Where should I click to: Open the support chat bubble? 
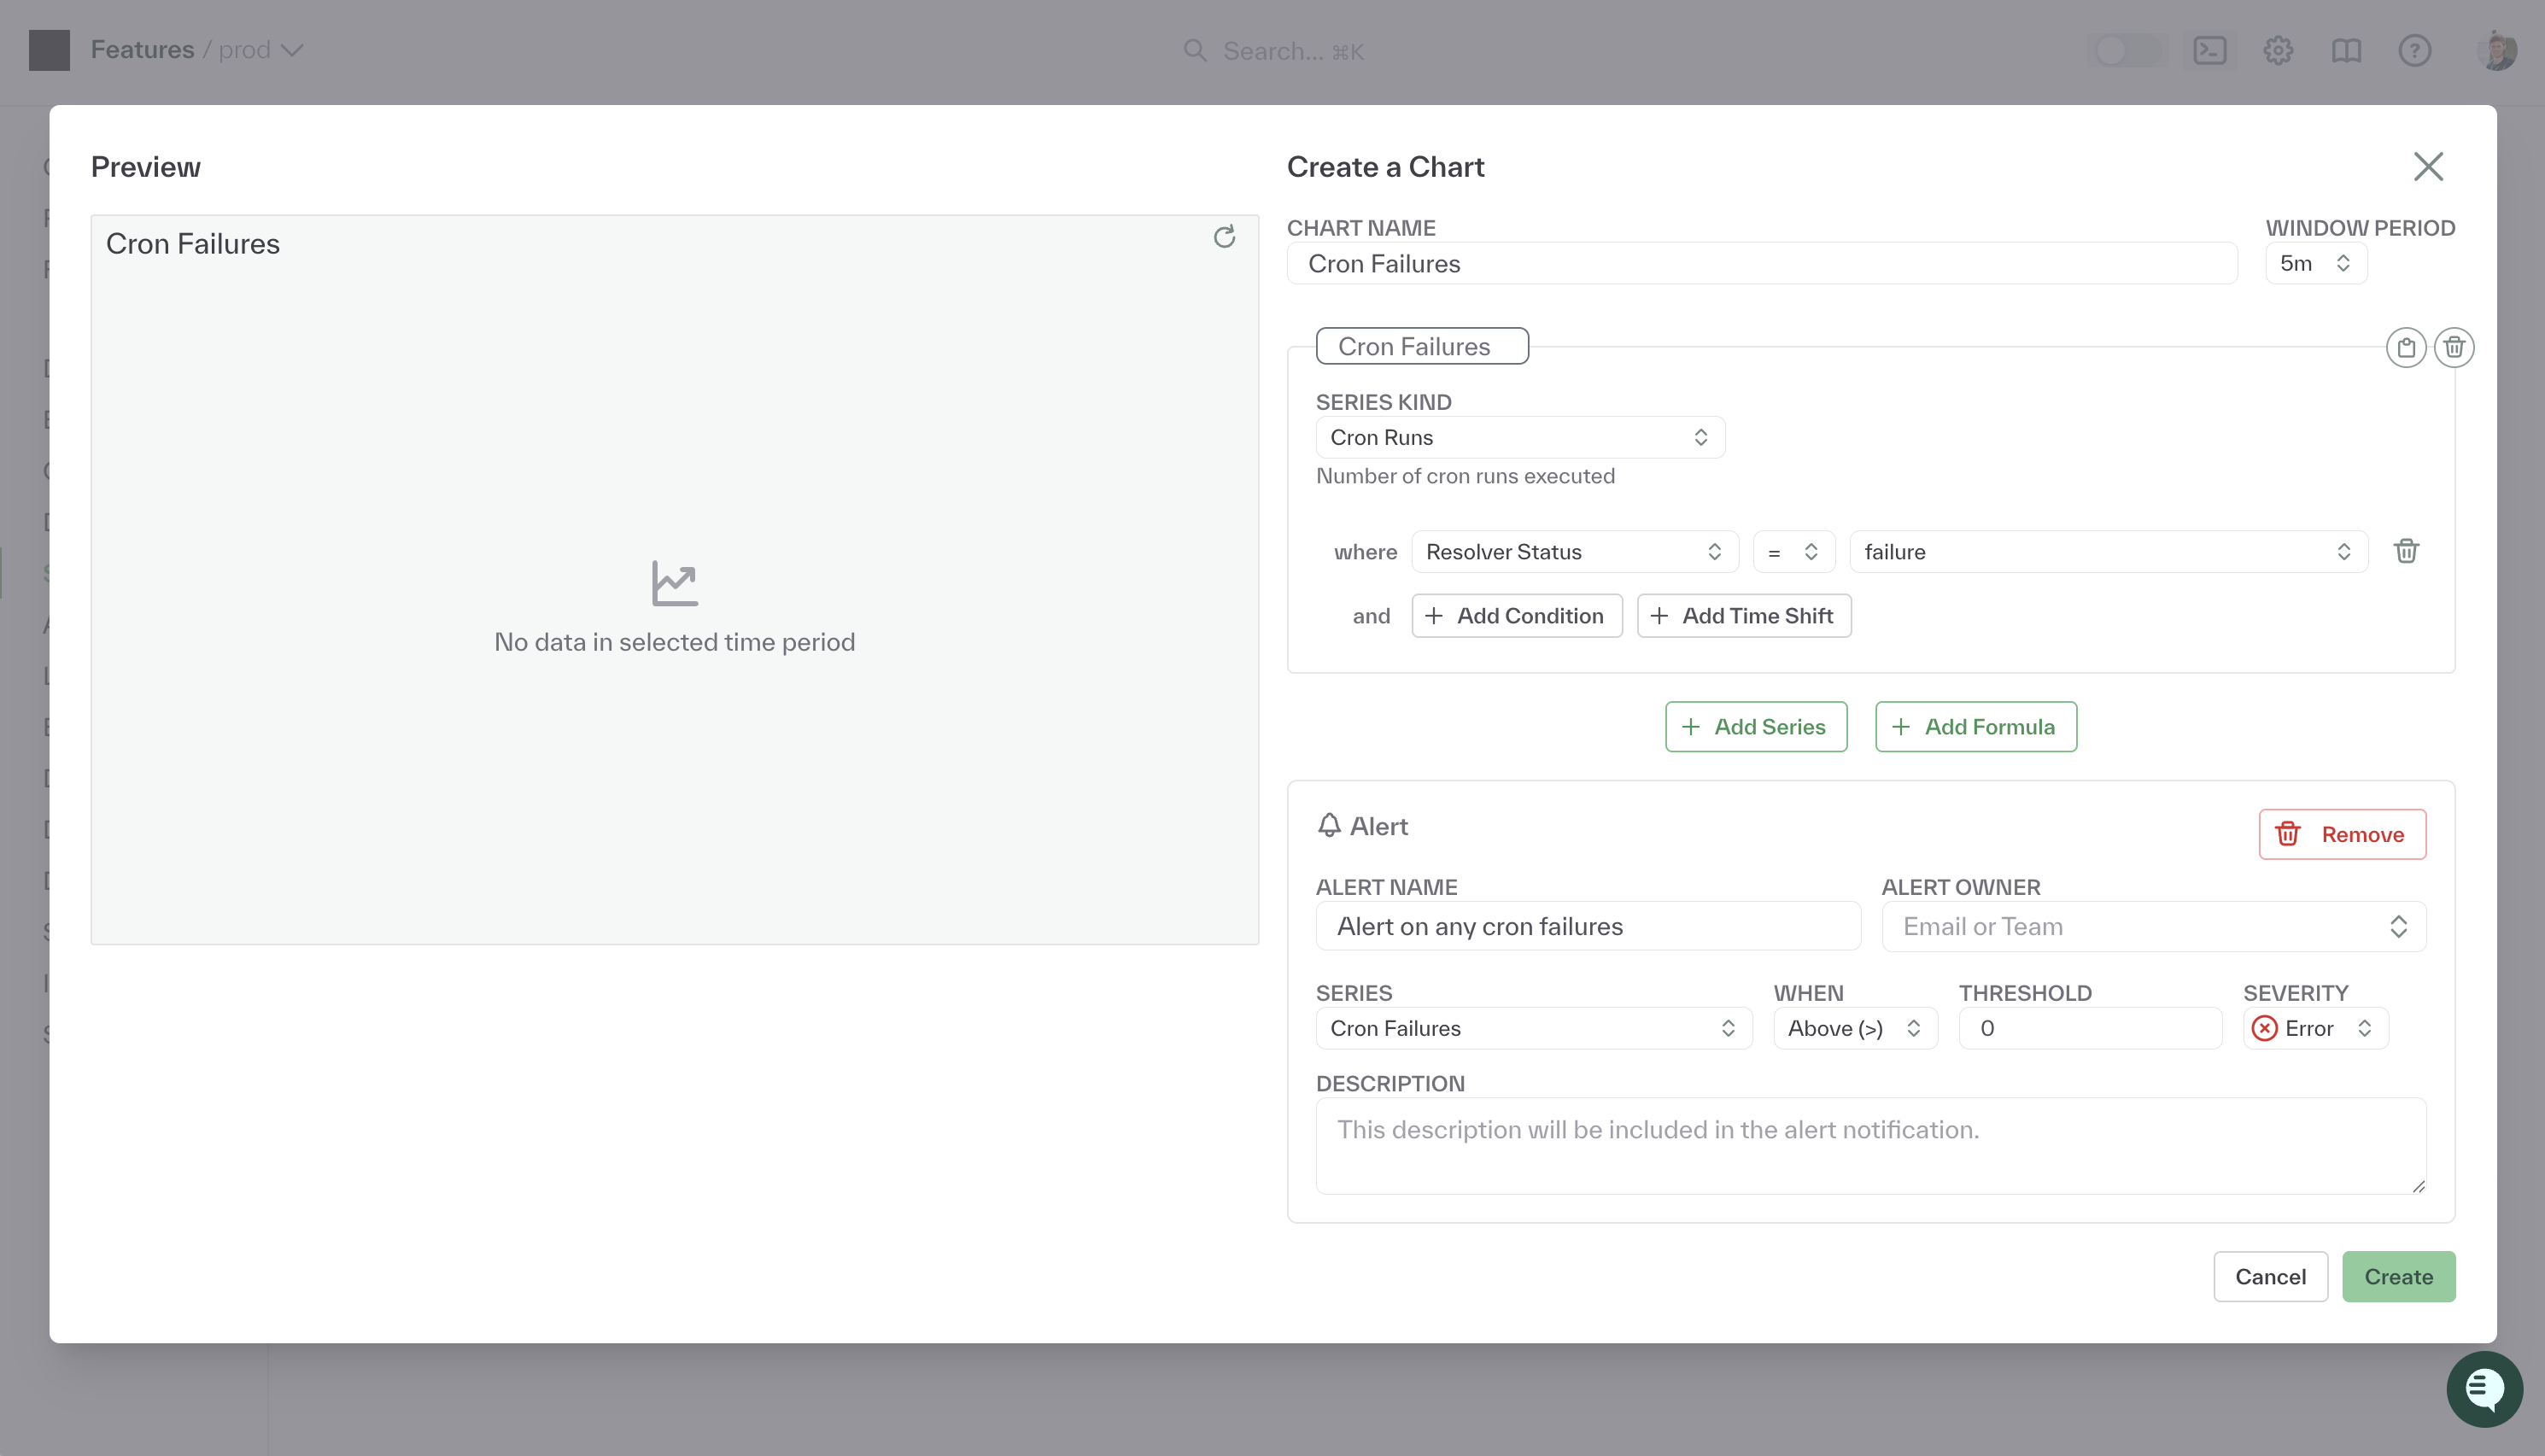click(2484, 1388)
